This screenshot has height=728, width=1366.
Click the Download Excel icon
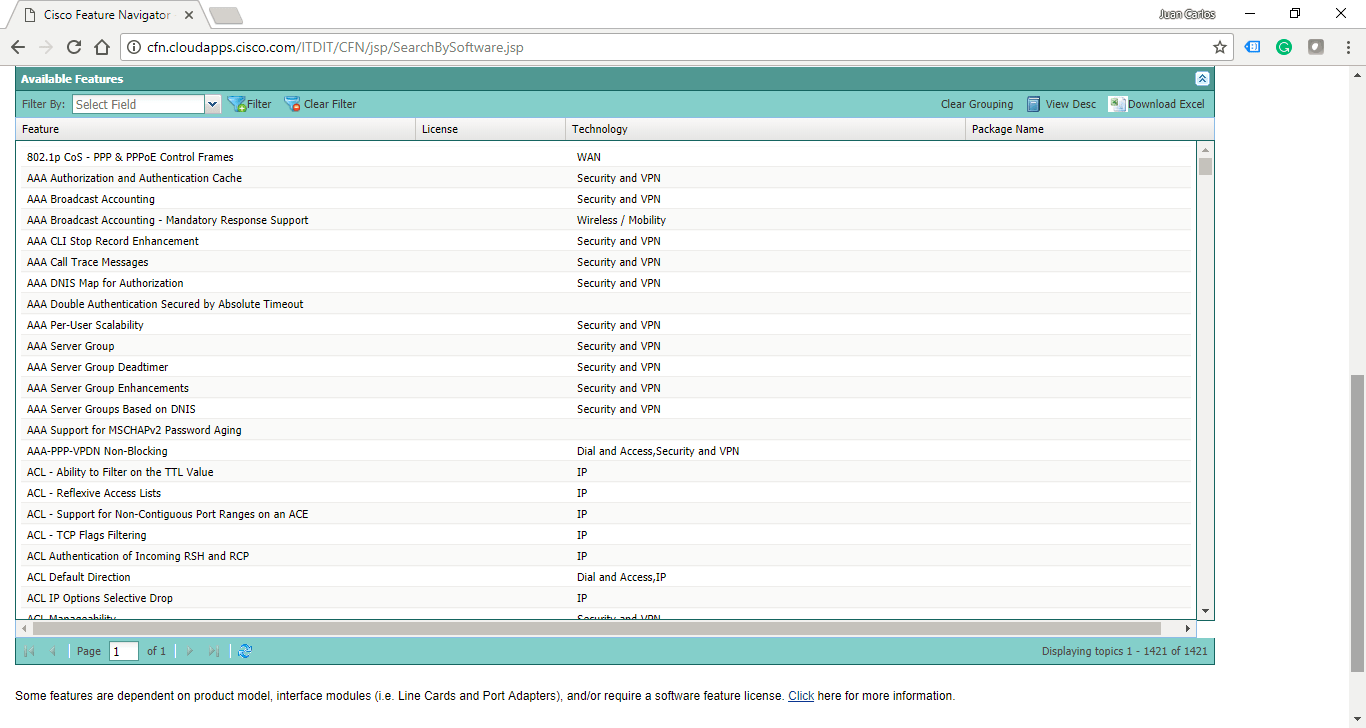tap(1118, 103)
